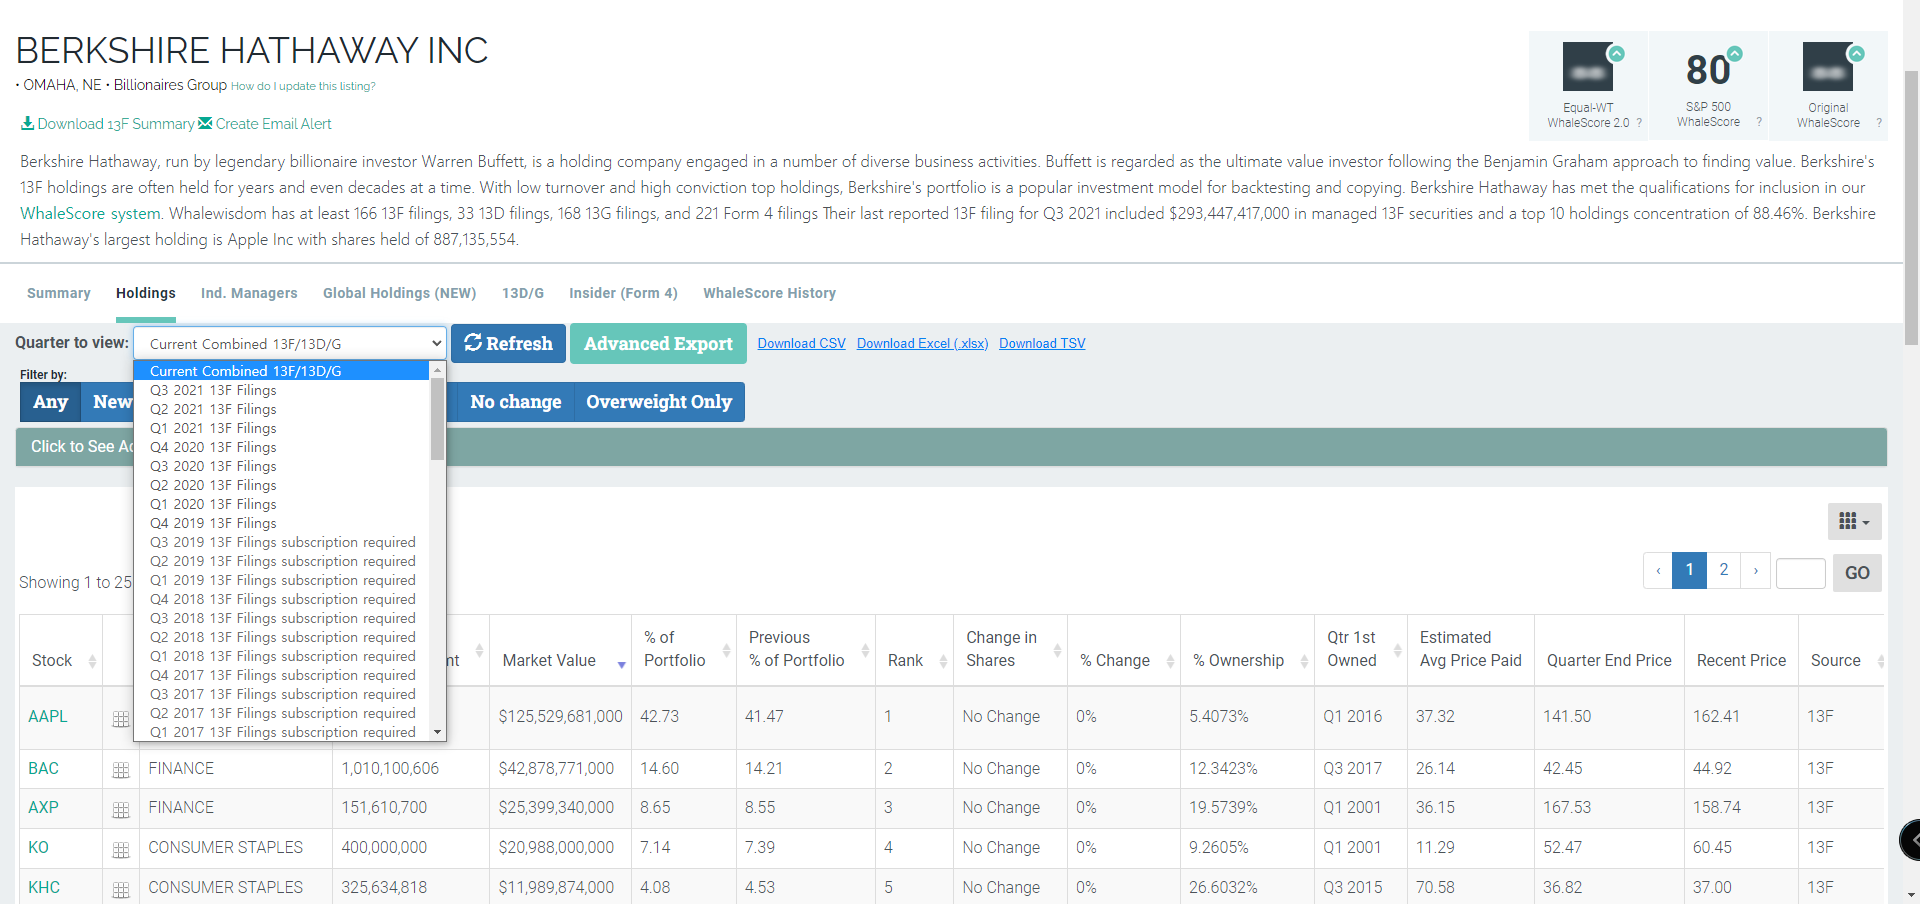The width and height of the screenshot is (1920, 904).
Task: Select Q3 2019 13F Filings subscription option
Action: tap(282, 542)
